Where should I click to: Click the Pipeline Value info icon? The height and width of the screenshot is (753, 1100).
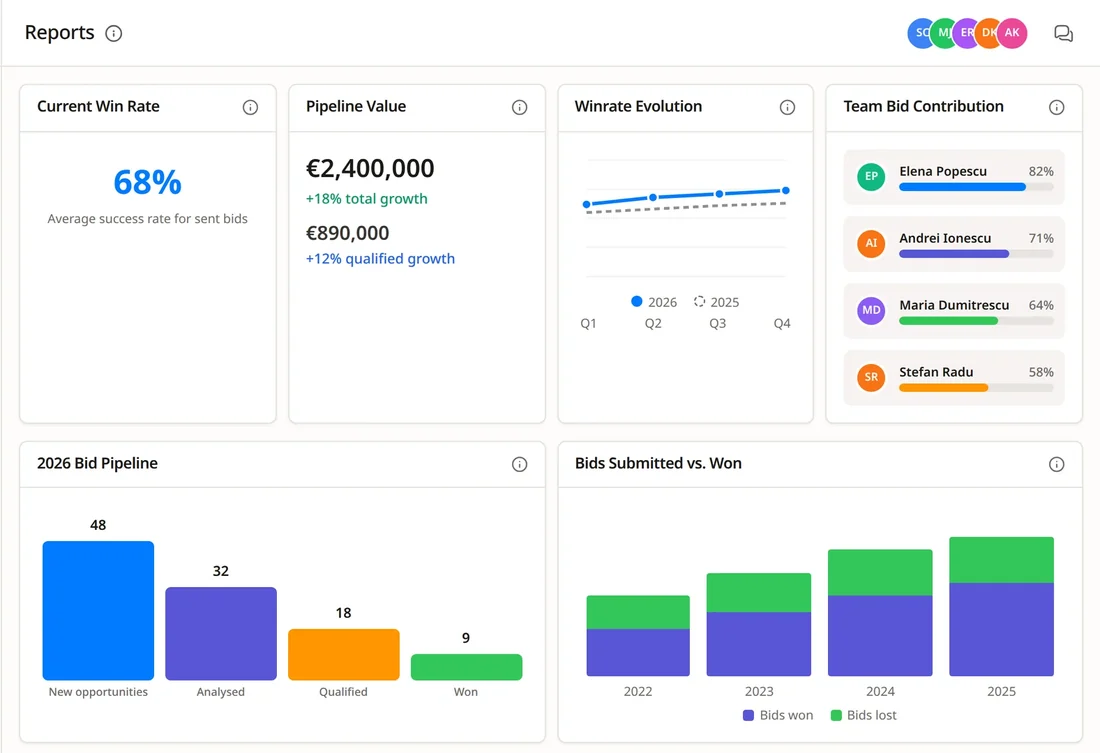tap(519, 107)
